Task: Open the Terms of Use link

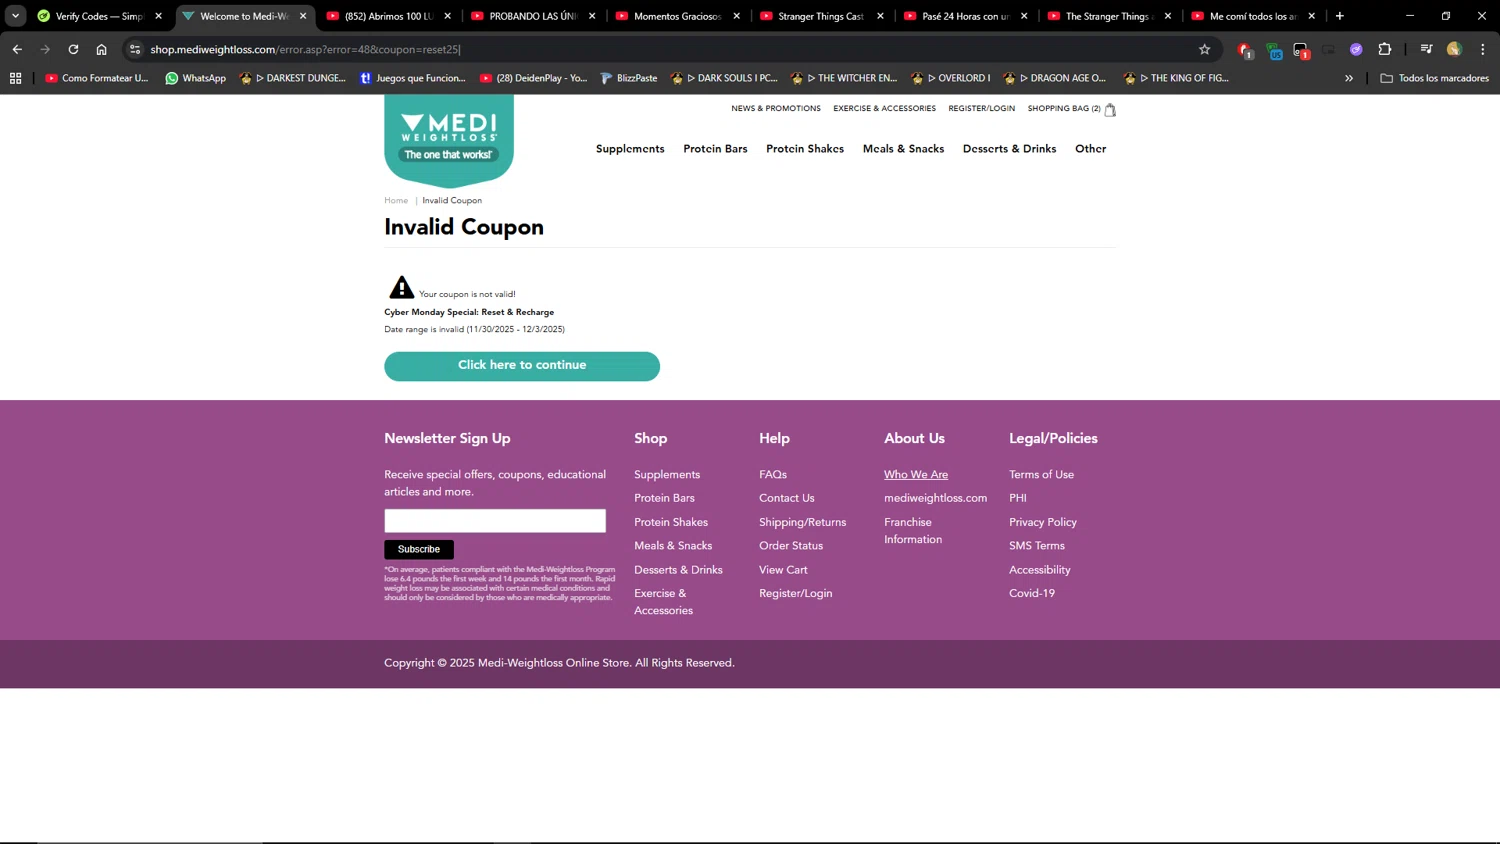Action: [1041, 475]
